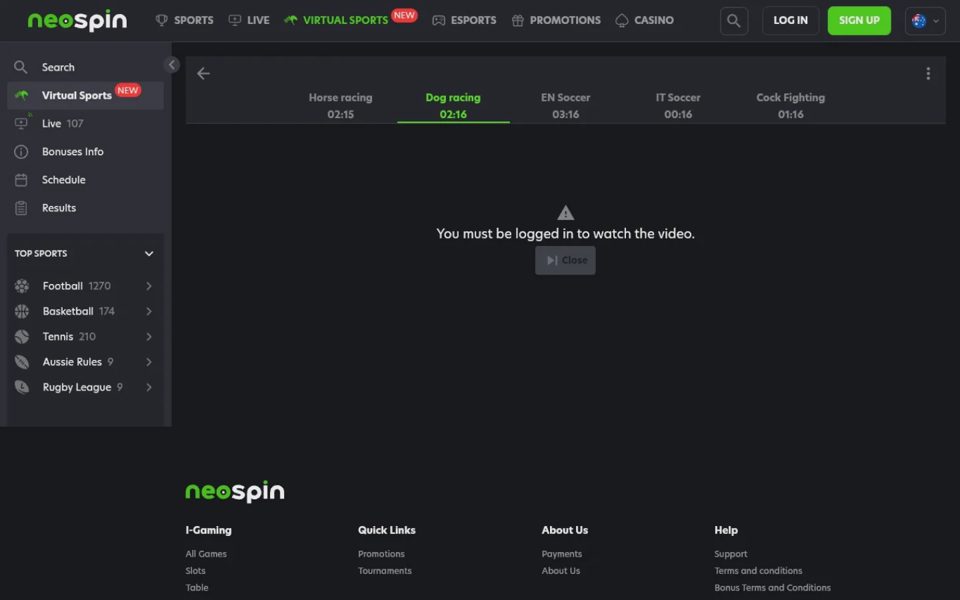Select Virtual Sports in the sidebar
Screen dimensions: 960x600
tap(85, 96)
